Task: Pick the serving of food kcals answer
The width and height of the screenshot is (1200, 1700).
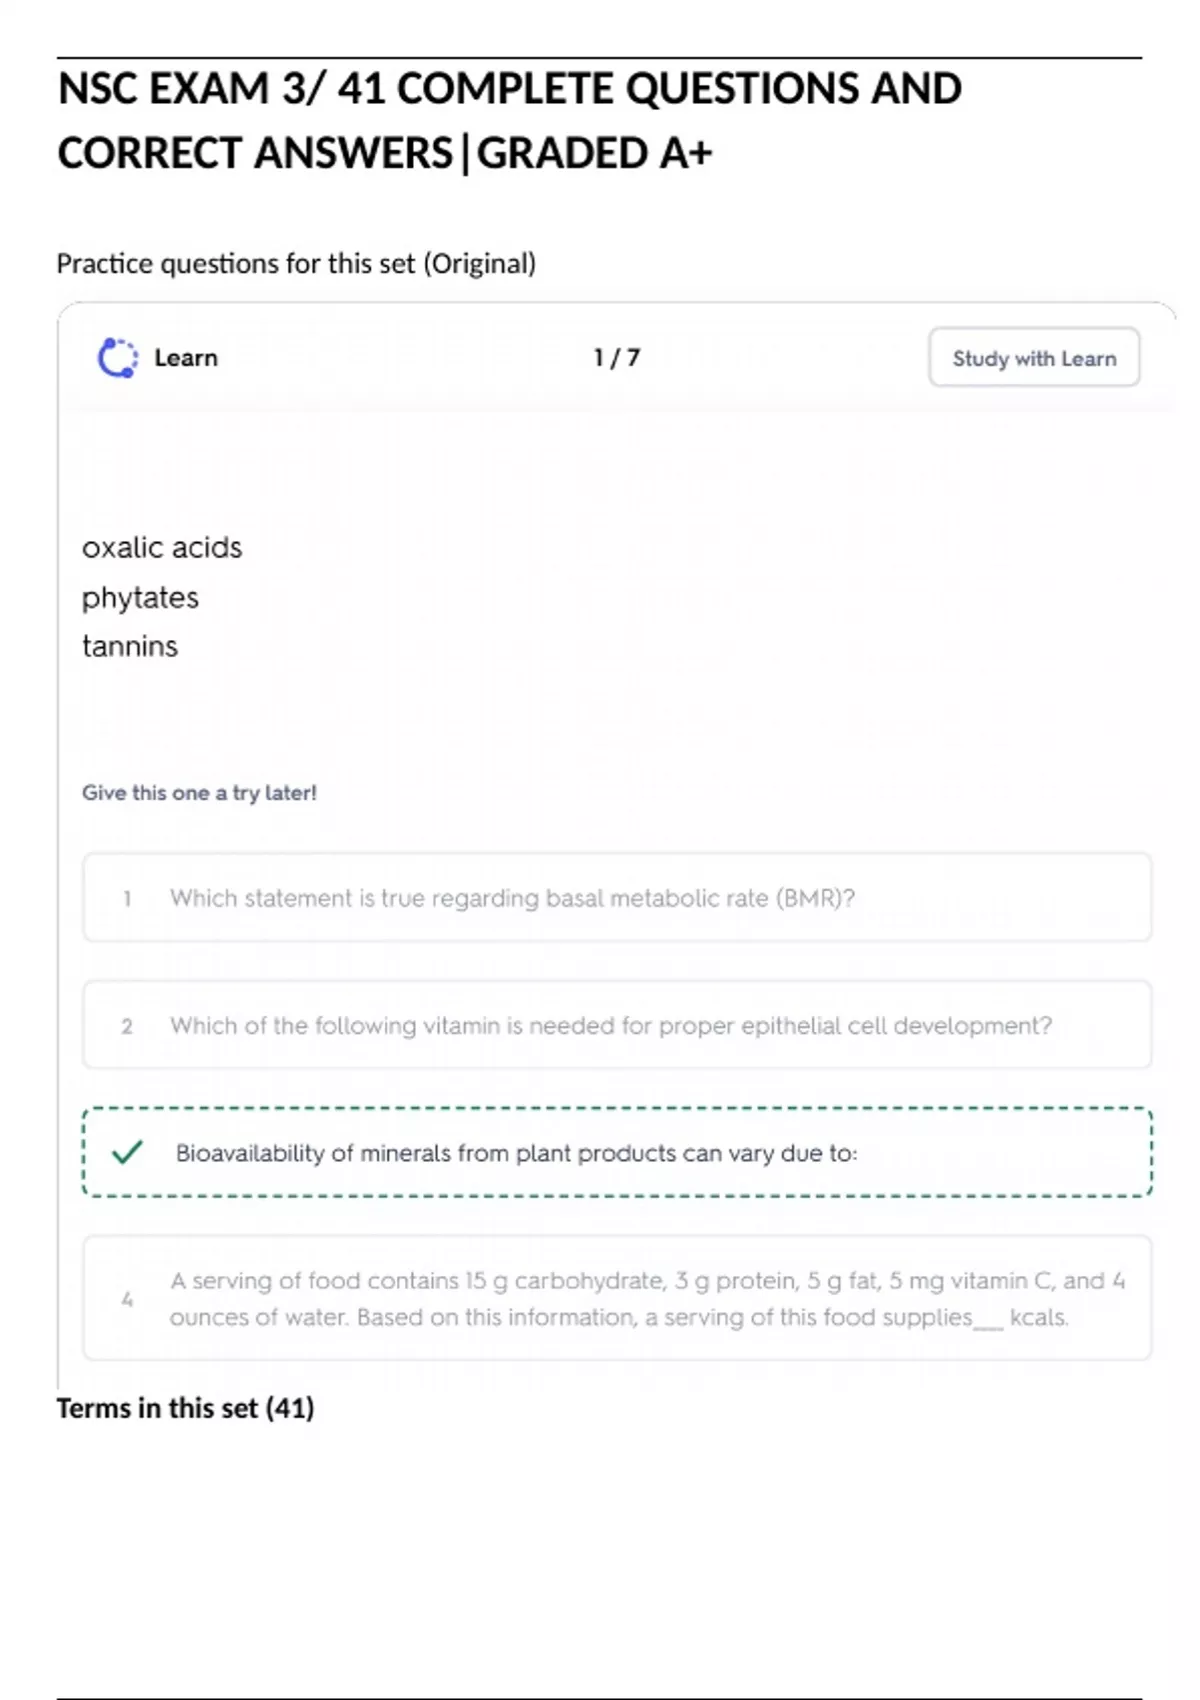Action: coord(646,1299)
